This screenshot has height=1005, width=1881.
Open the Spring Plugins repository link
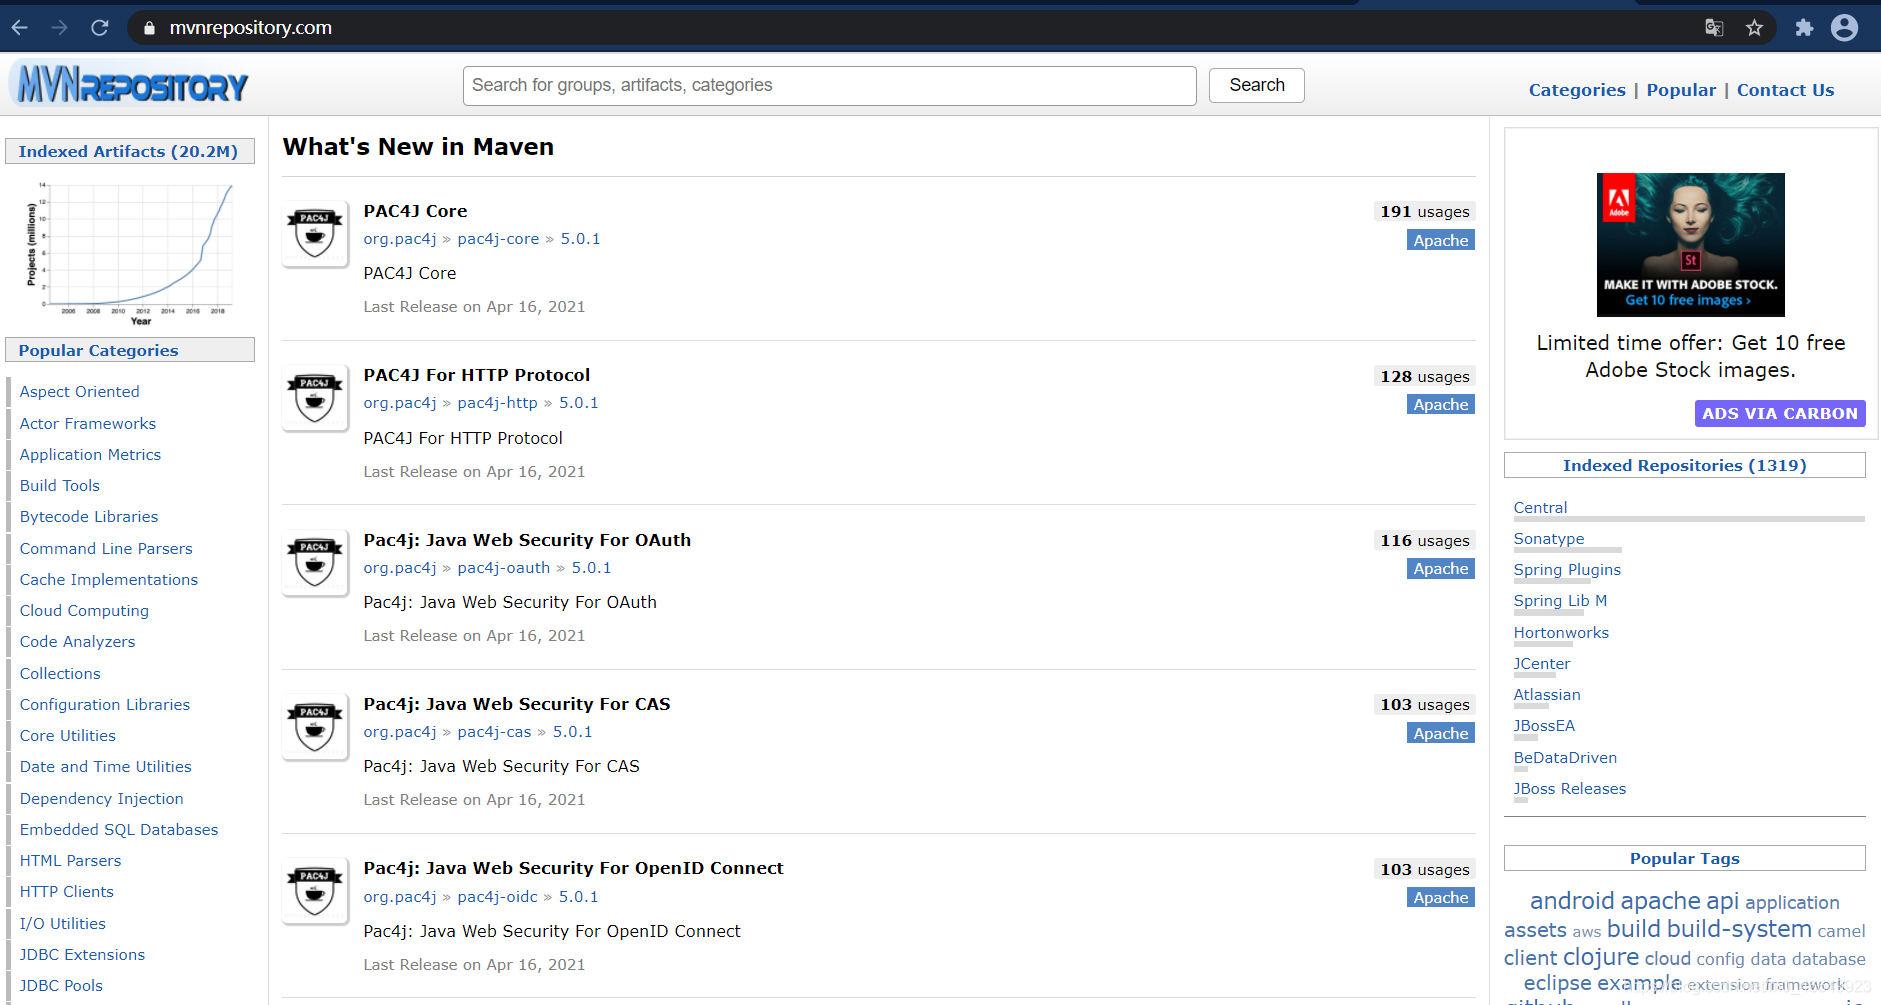[1567, 570]
